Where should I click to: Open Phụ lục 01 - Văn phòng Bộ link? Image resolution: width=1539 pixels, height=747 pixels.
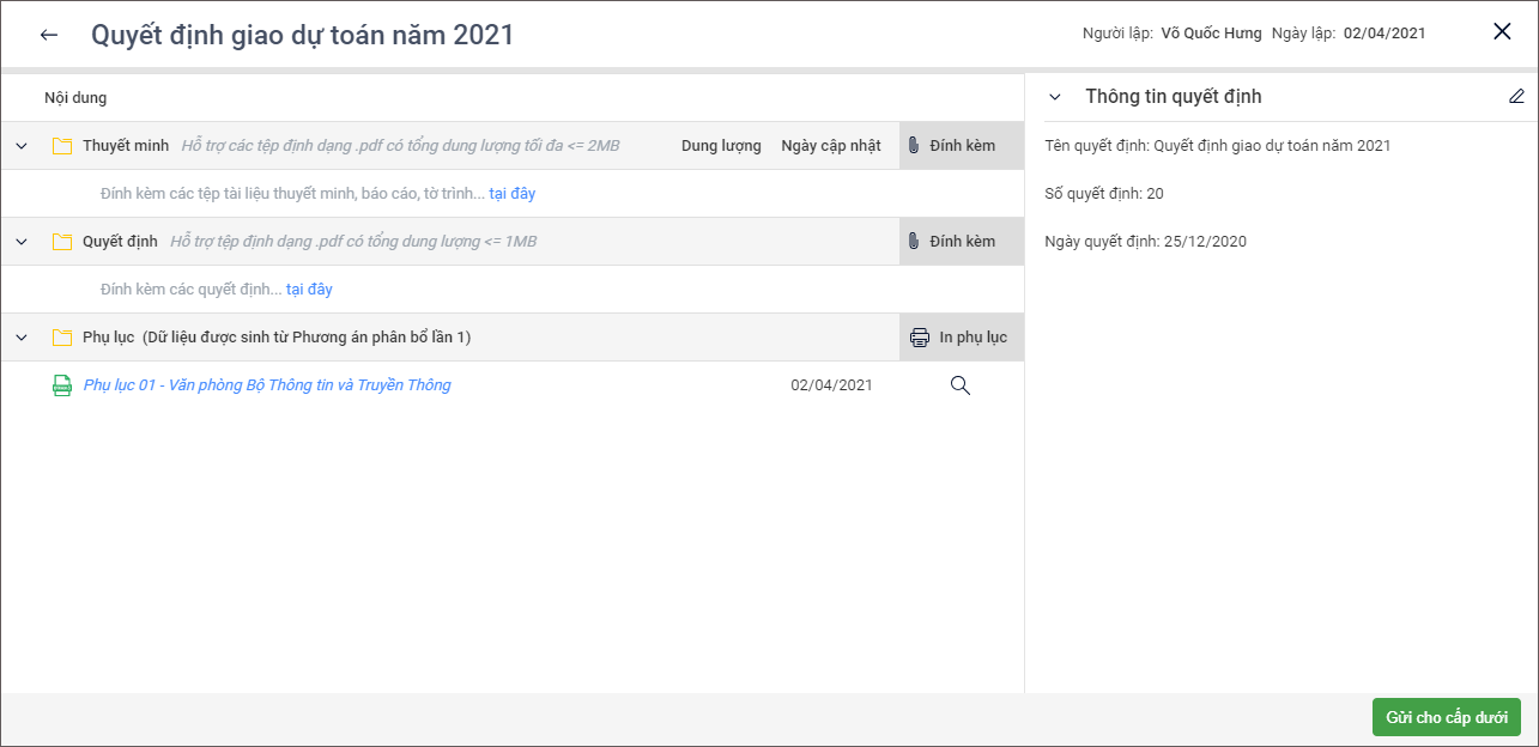267,385
